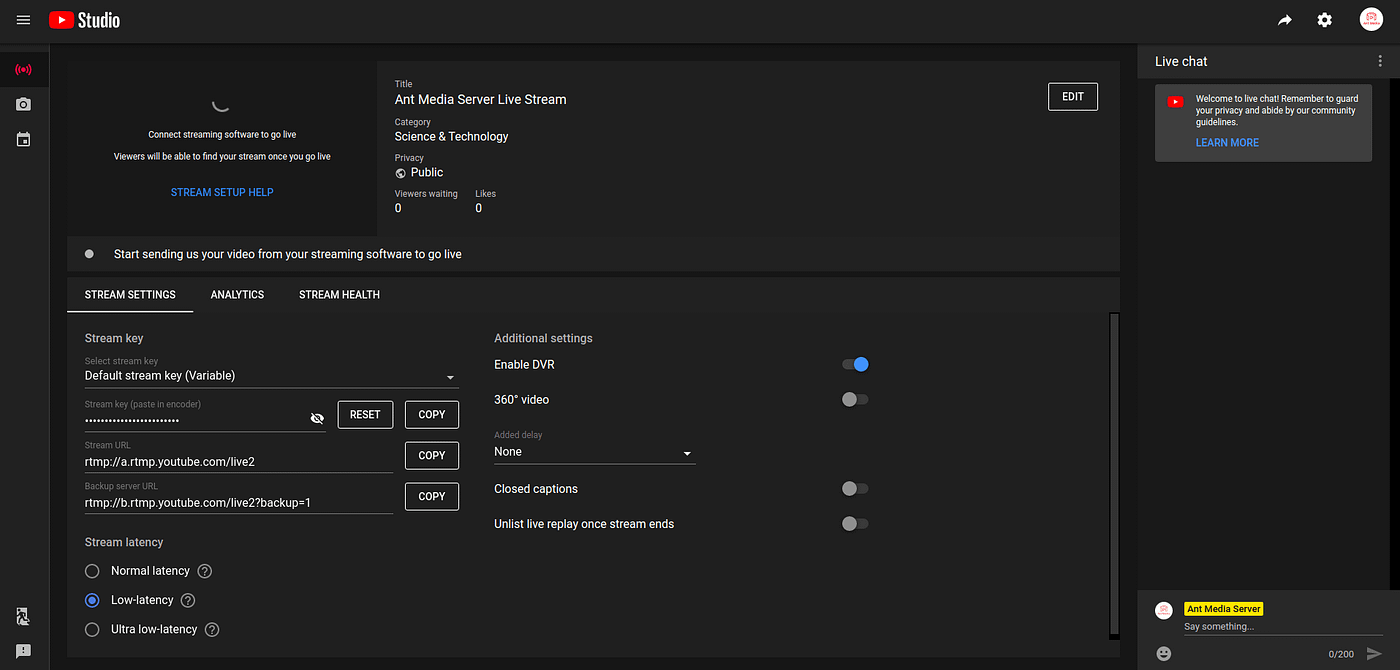
Task: Select the Normal latency radio button
Action: 92,571
